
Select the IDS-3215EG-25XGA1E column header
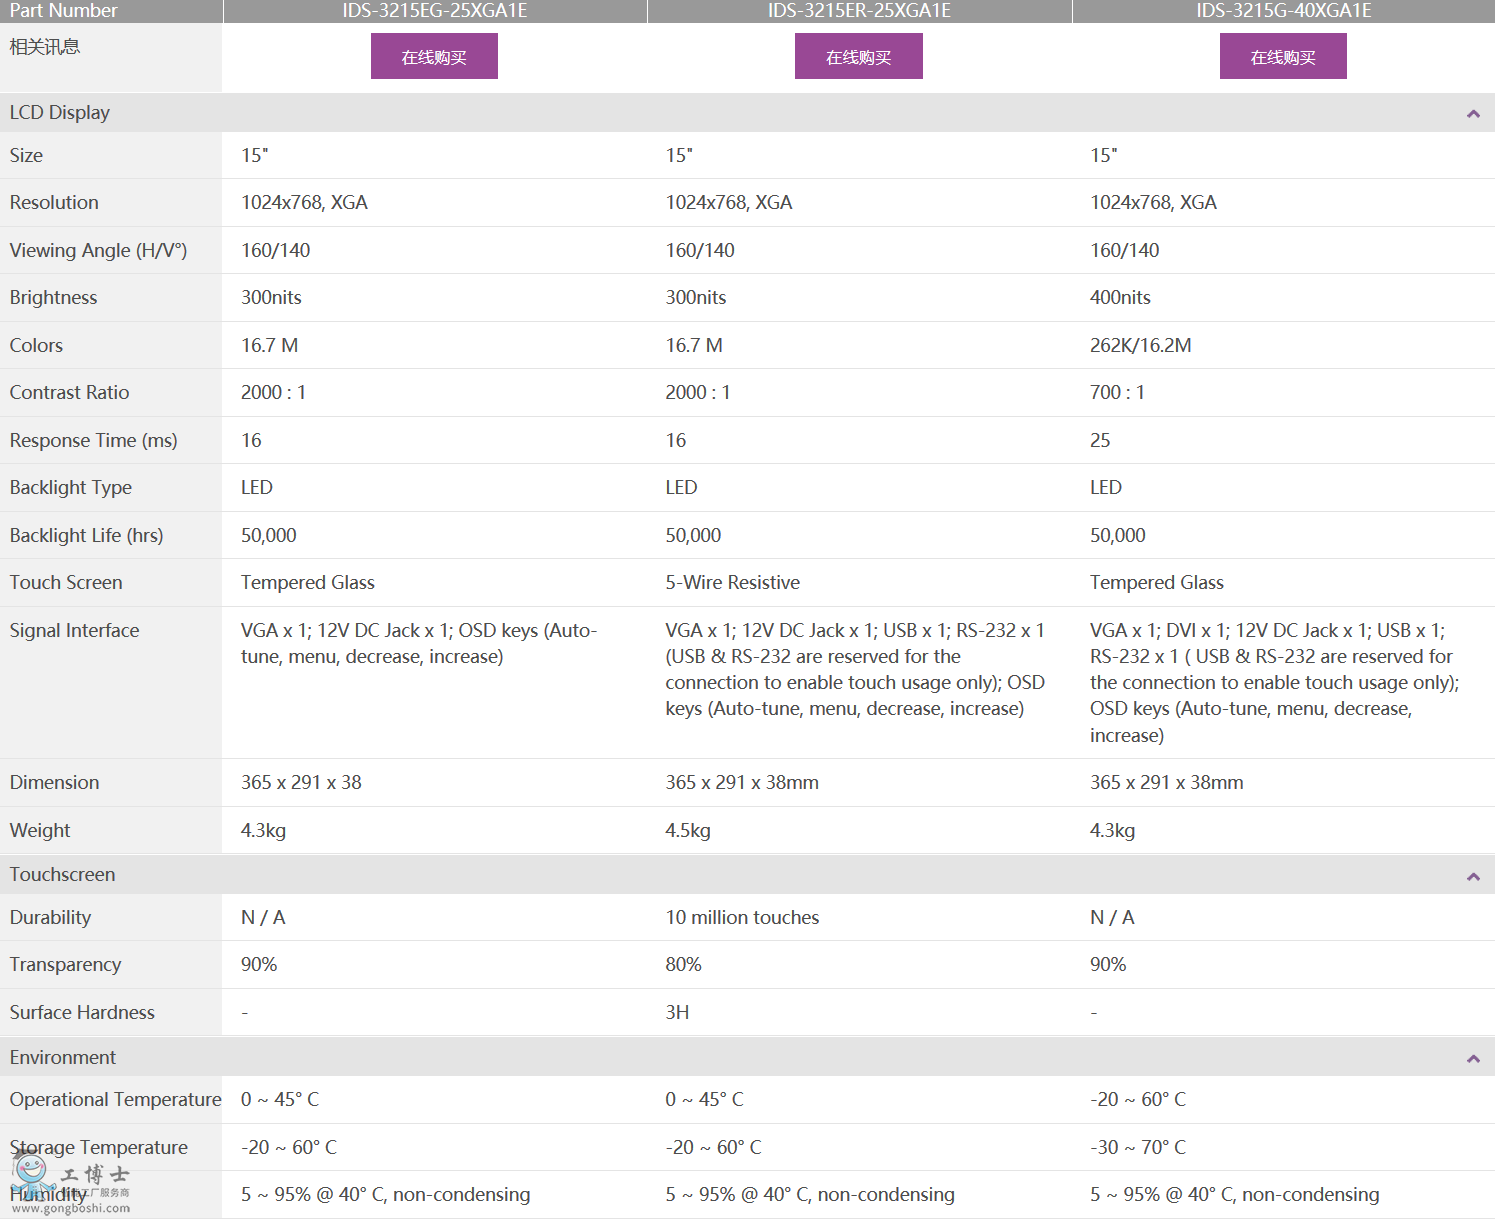[x=434, y=11]
